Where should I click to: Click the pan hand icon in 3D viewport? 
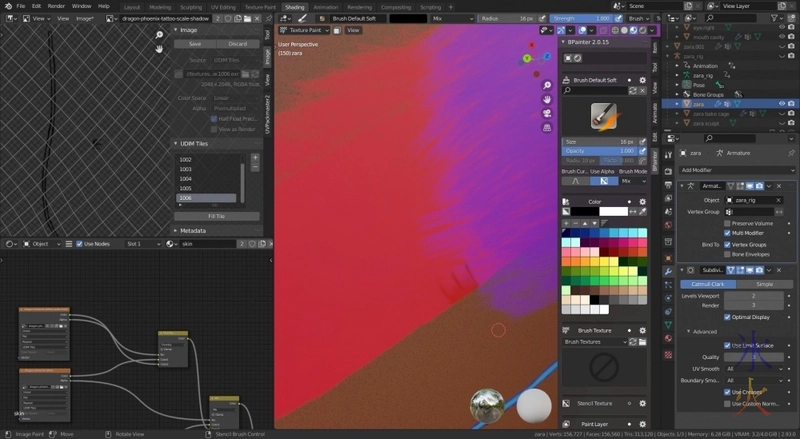pos(548,99)
